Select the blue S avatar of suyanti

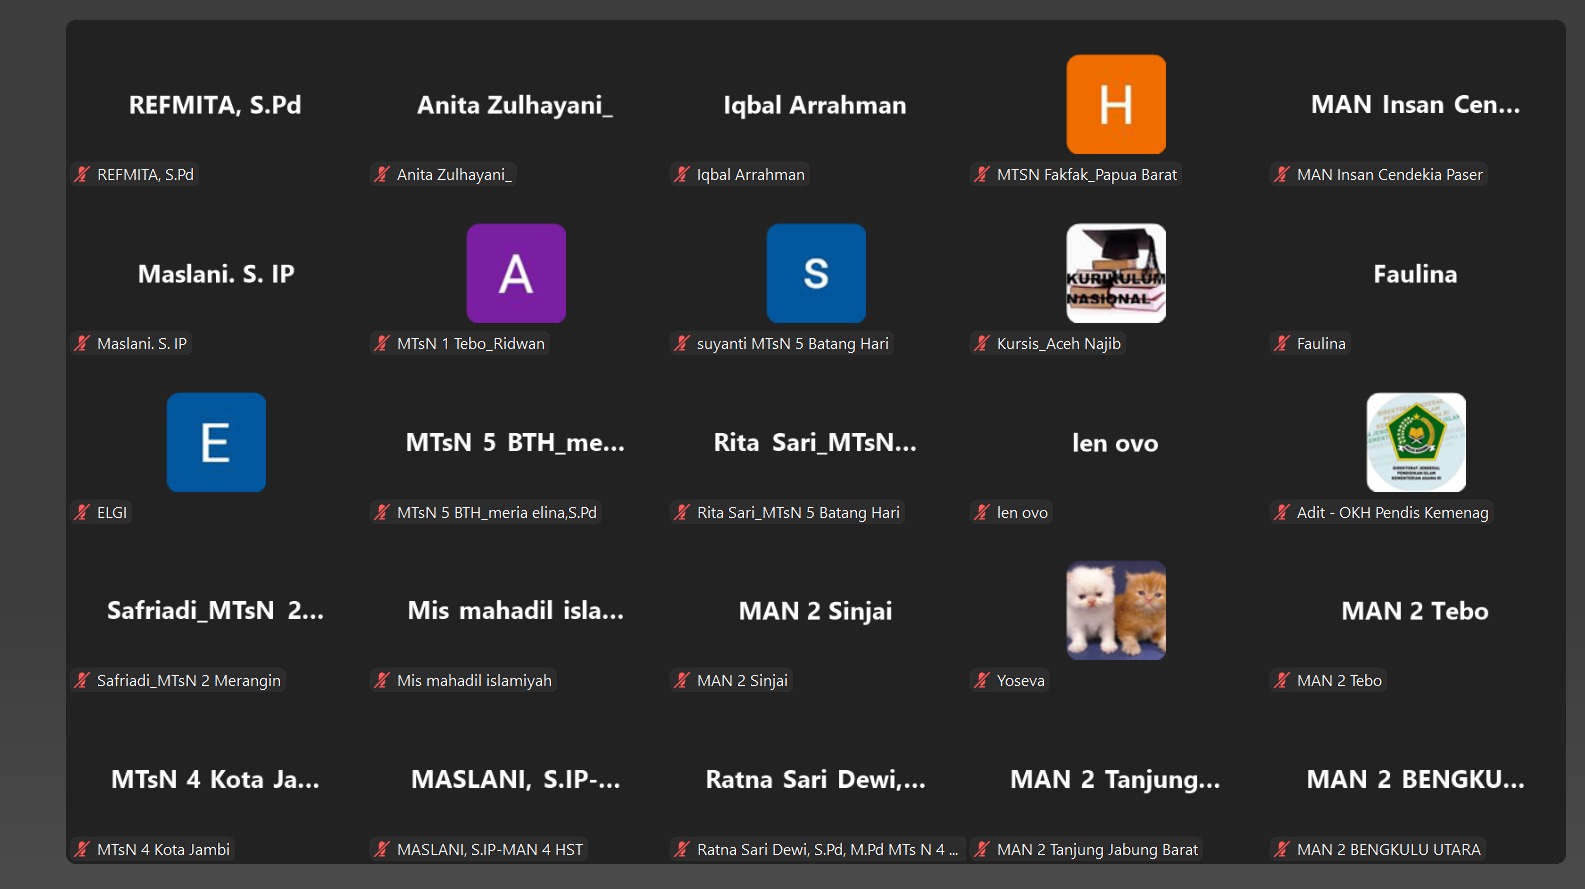coord(816,273)
